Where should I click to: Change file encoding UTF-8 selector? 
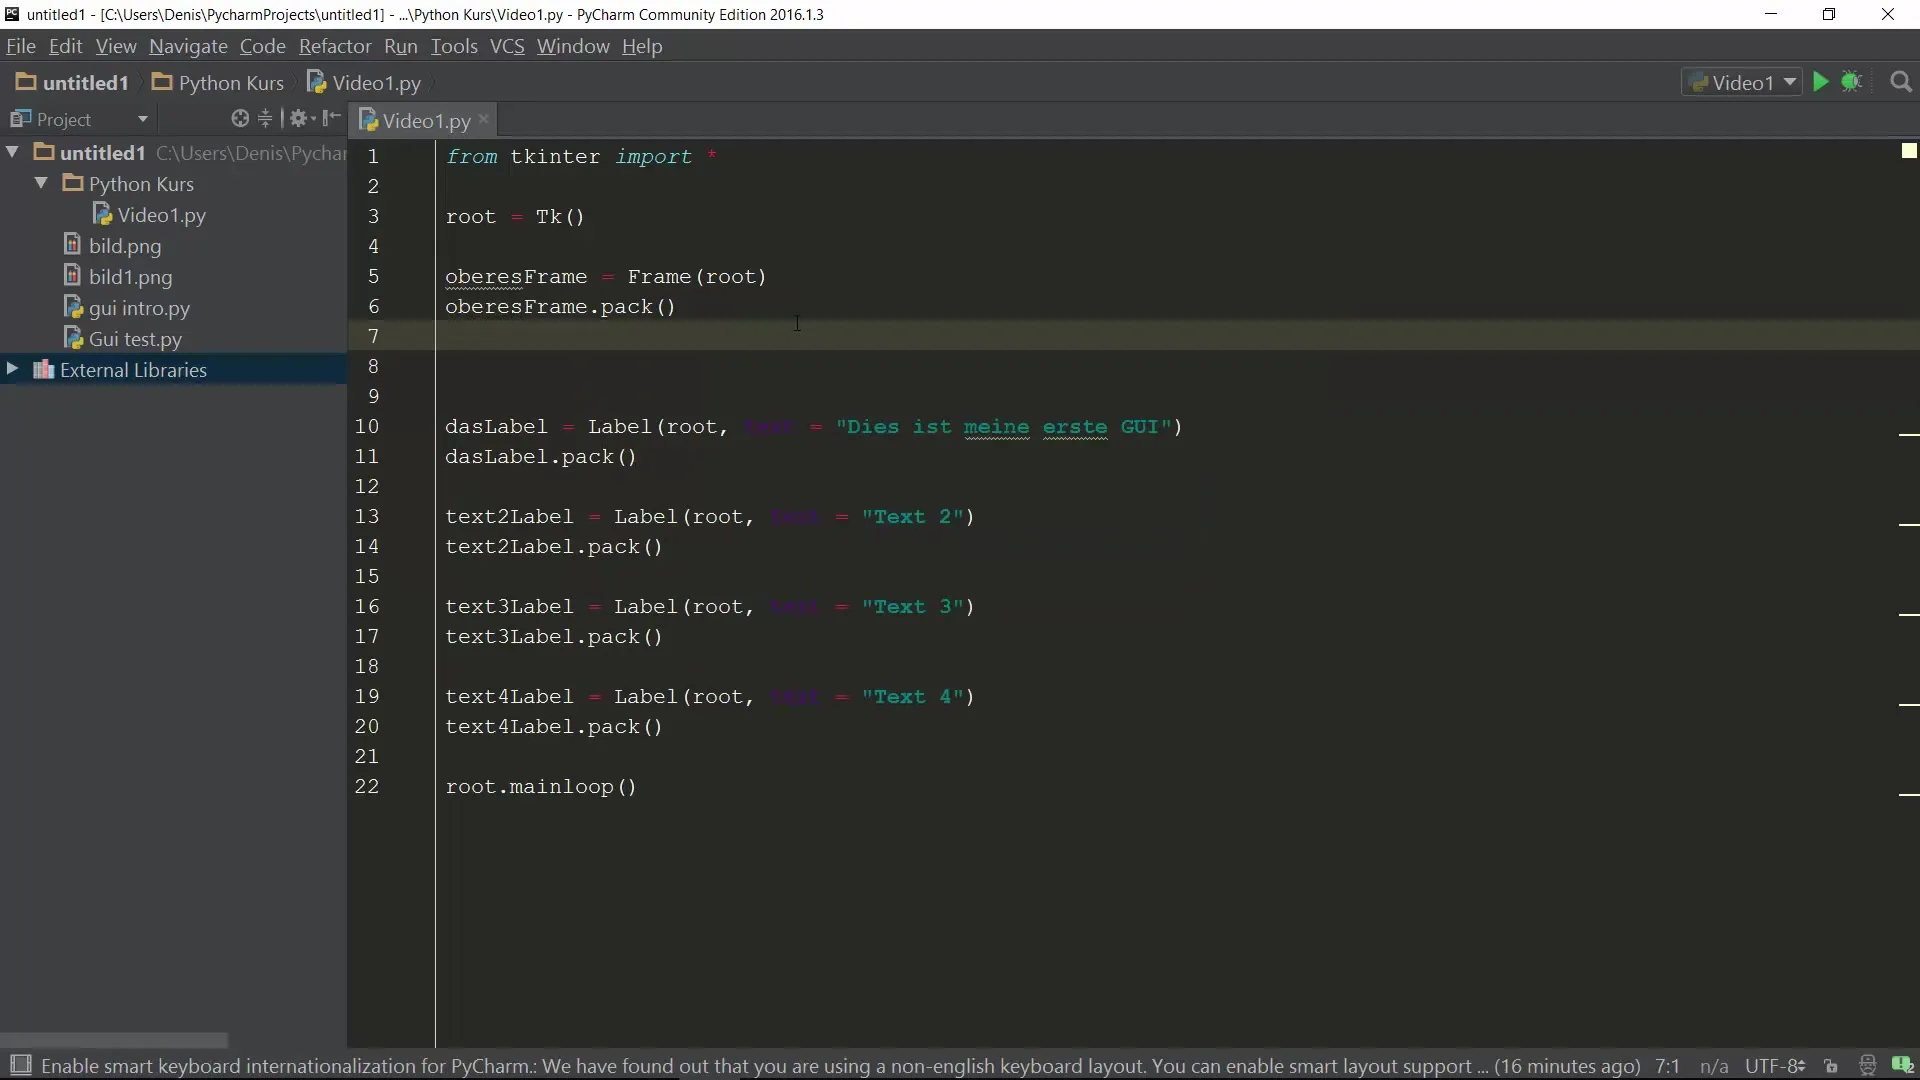[1775, 1066]
